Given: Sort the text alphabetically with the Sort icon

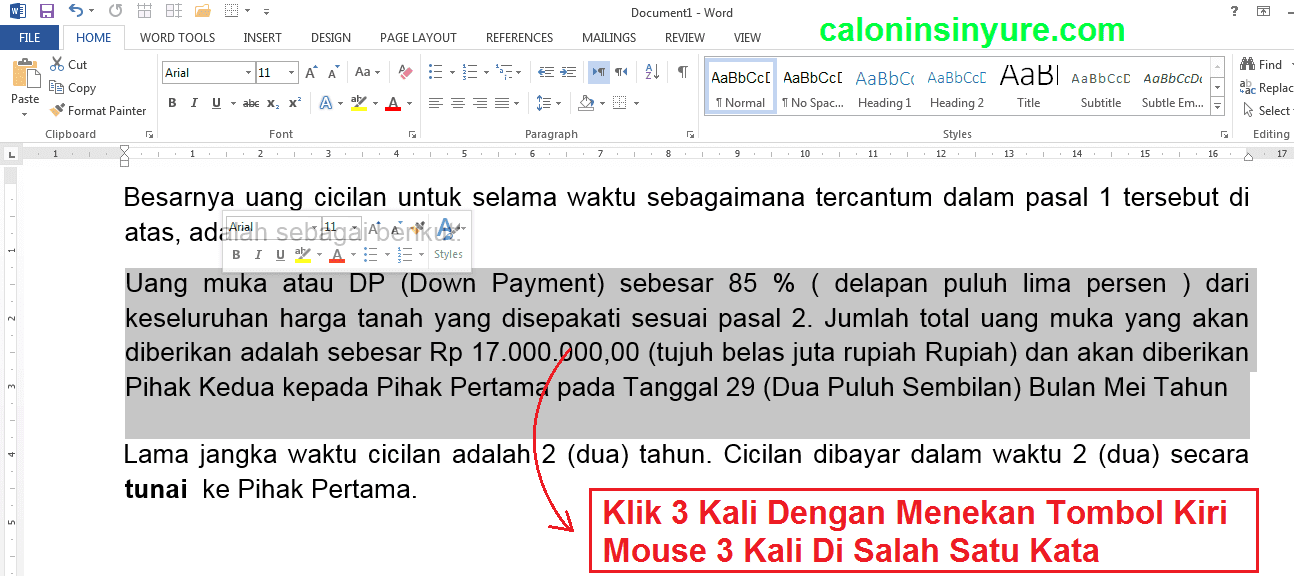Looking at the screenshot, I should coord(651,73).
